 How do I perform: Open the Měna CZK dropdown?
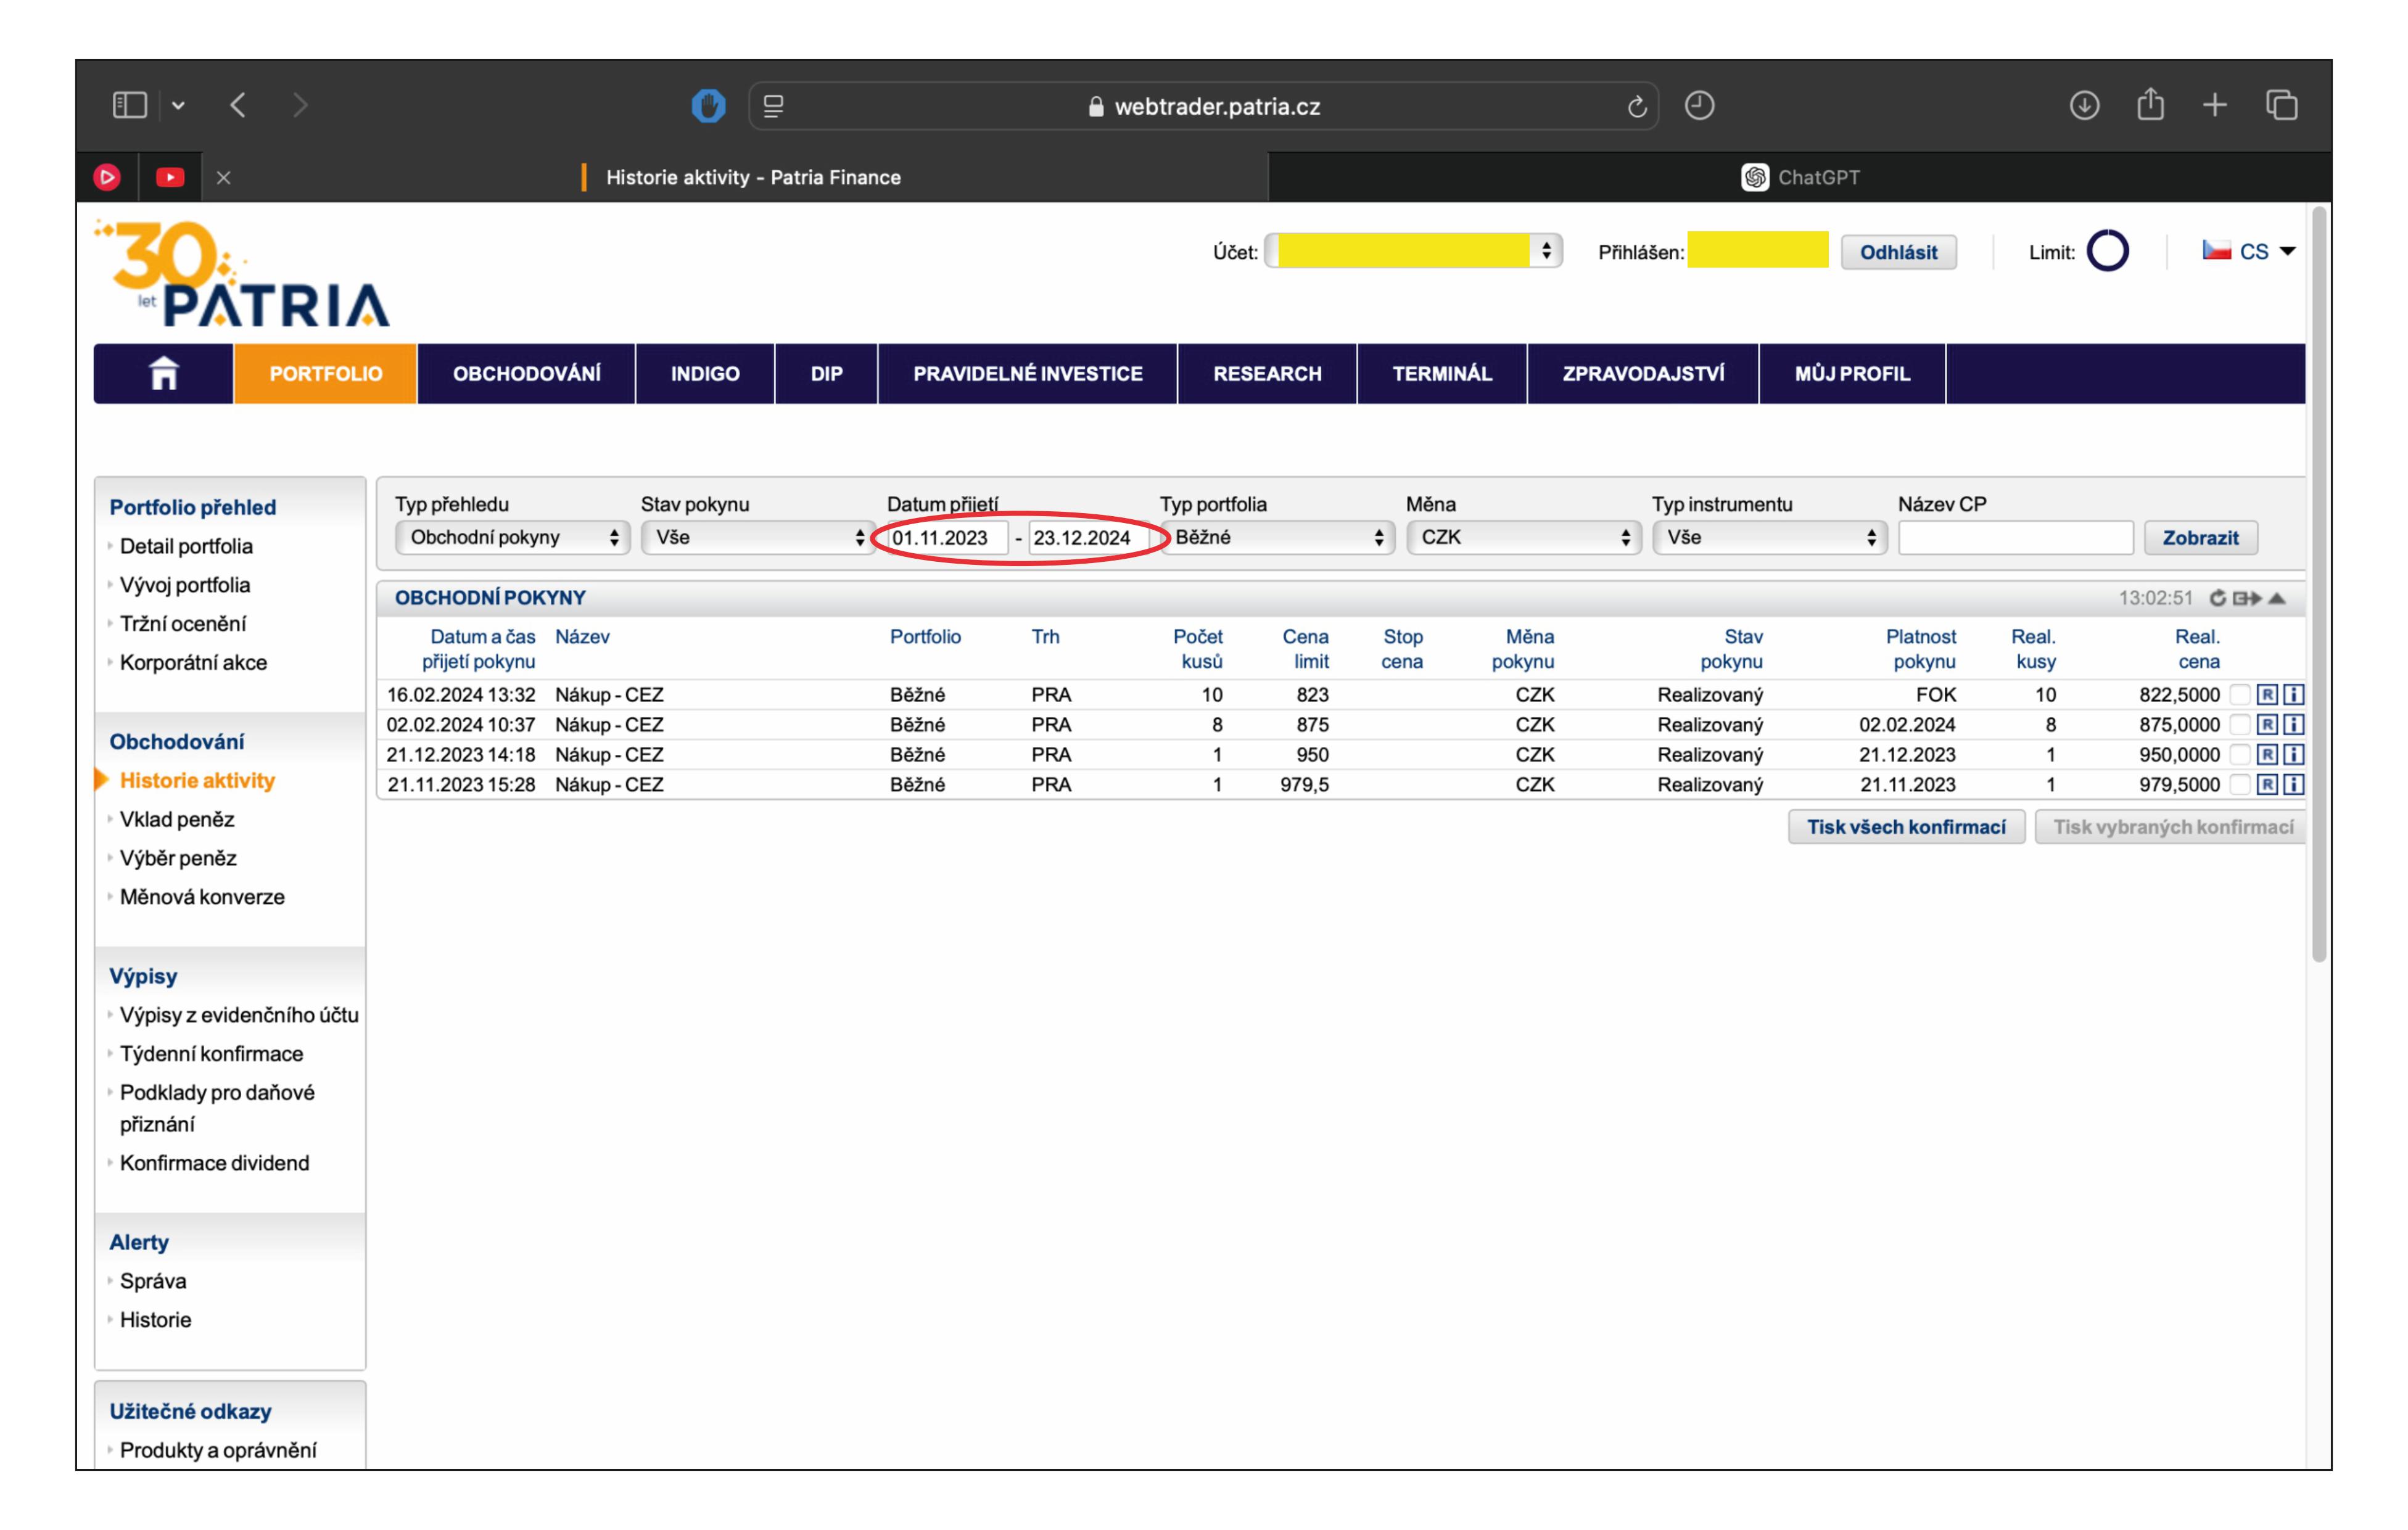tap(1523, 538)
